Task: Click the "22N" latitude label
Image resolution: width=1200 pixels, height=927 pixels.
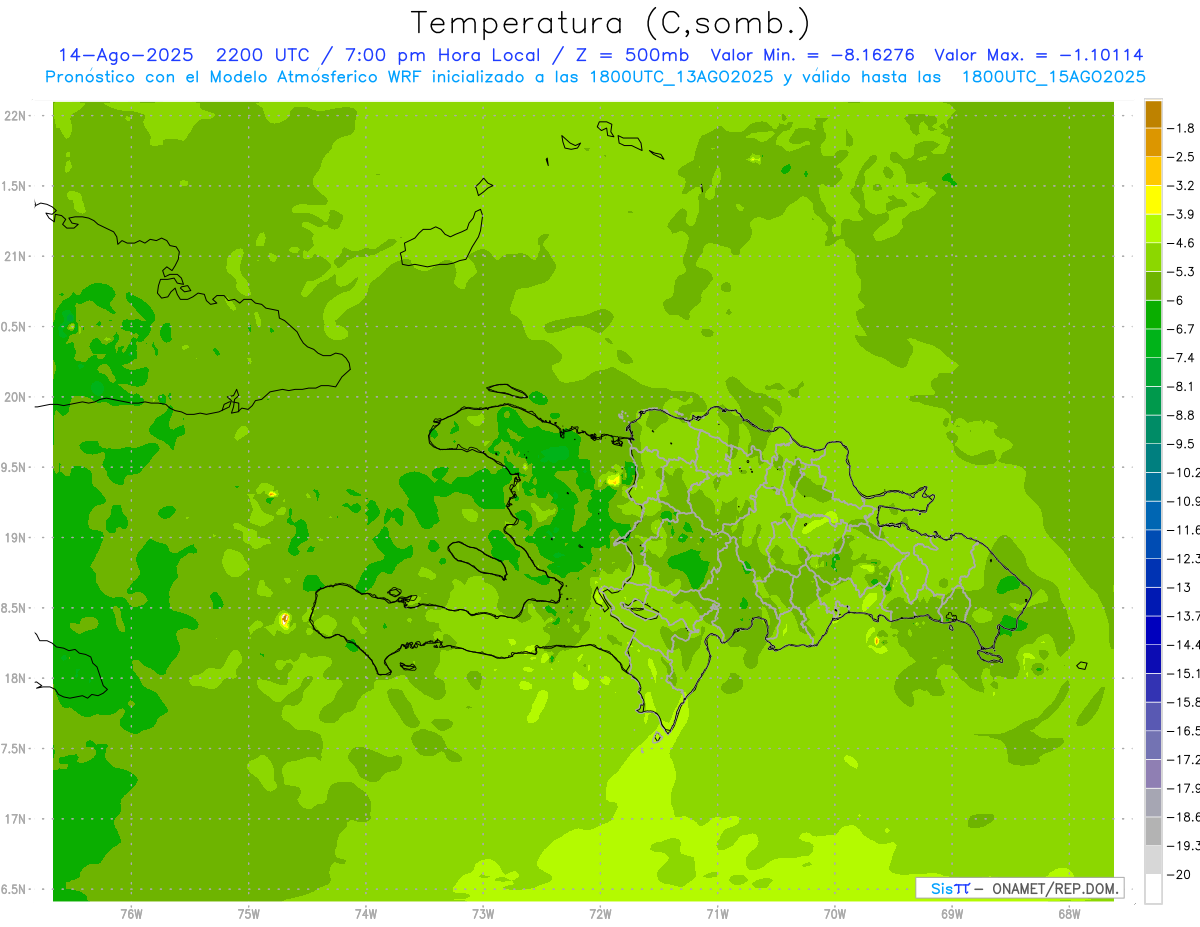Action: [x=15, y=115]
